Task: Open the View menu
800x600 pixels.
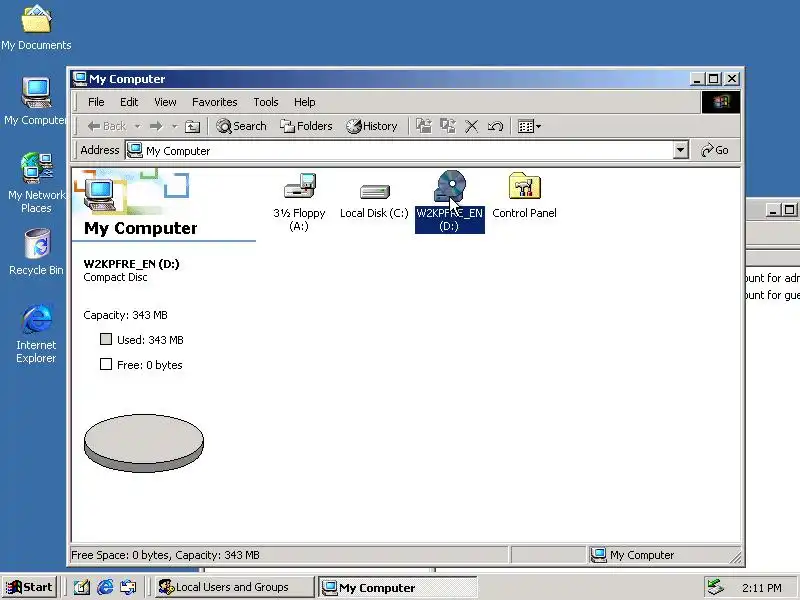Action: tap(165, 102)
